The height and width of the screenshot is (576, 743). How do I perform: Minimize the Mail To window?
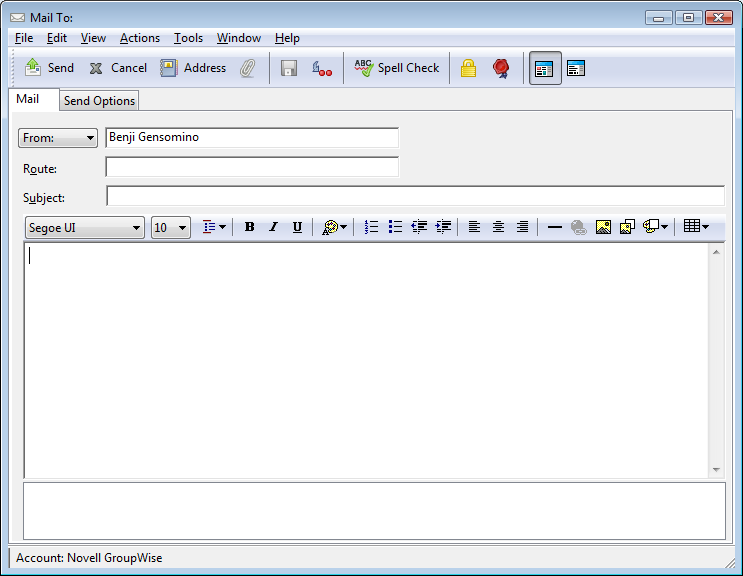(x=658, y=18)
